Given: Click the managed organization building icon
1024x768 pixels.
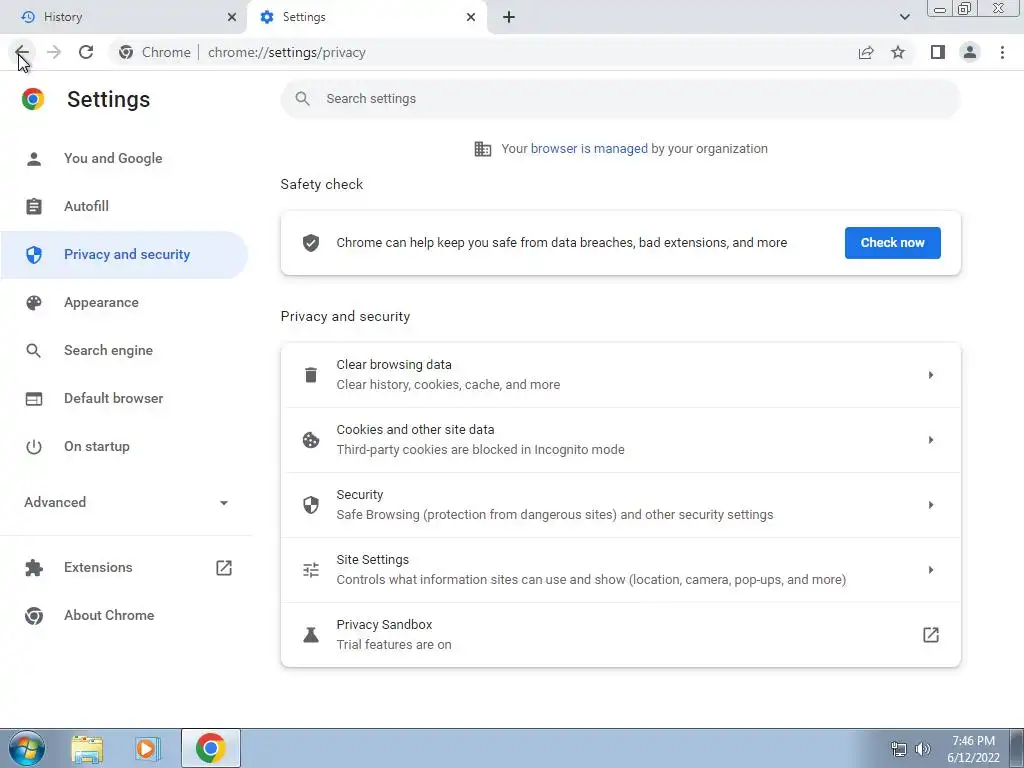Looking at the screenshot, I should pyautogui.click(x=483, y=149).
